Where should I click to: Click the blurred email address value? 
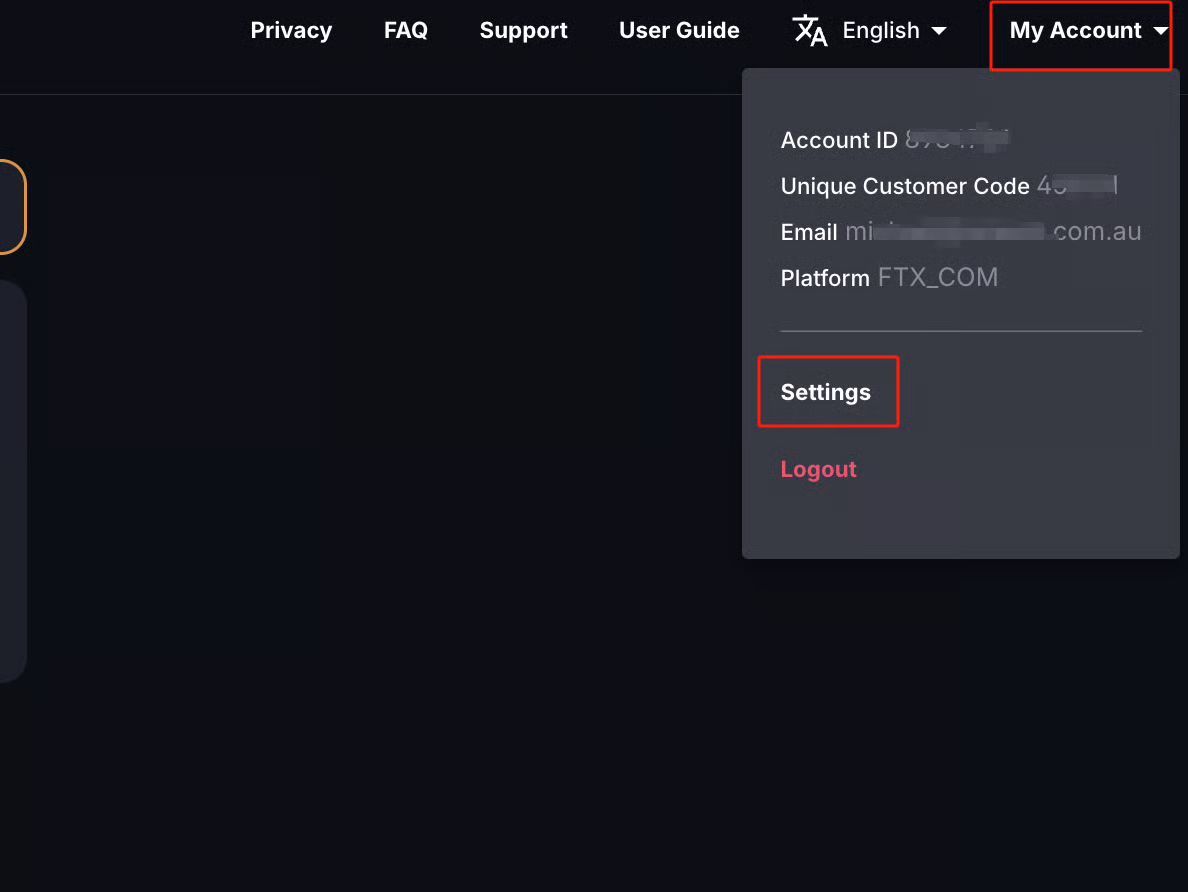pos(993,232)
